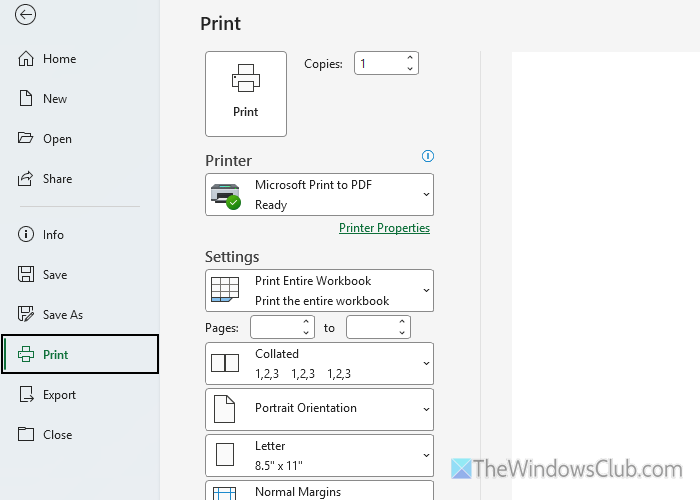Open the Printer Properties link

(x=384, y=228)
